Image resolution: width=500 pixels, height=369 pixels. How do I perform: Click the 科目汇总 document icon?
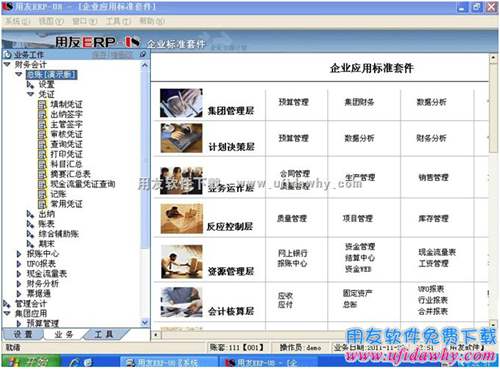pyautogui.click(x=42, y=164)
